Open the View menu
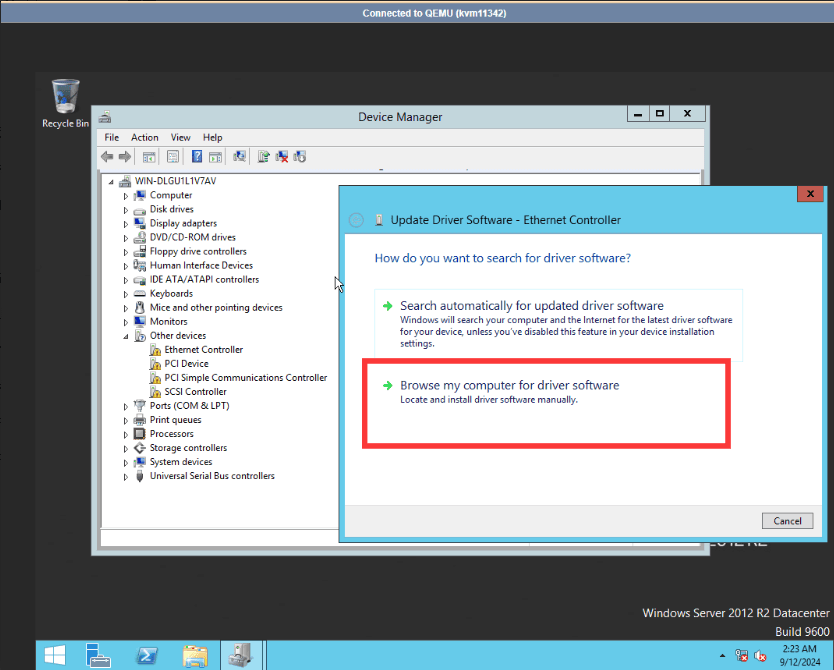The image size is (834, 670). pos(180,137)
